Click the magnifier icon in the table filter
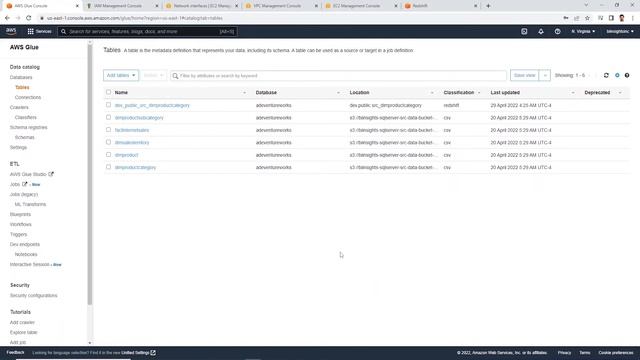 point(176,76)
